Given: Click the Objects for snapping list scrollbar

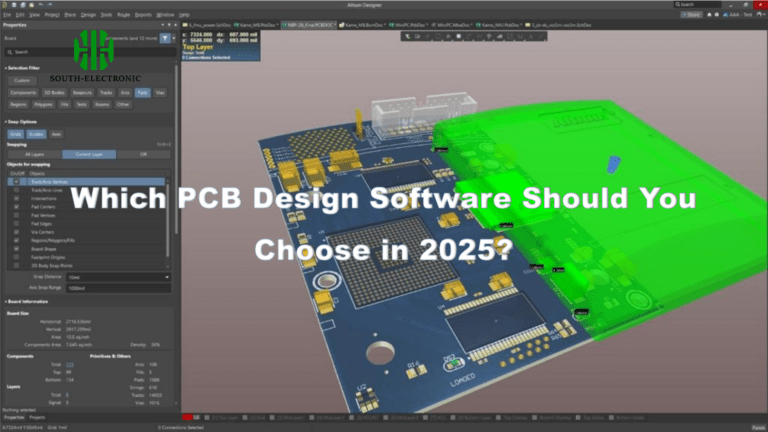Looking at the screenshot, I should point(168,218).
